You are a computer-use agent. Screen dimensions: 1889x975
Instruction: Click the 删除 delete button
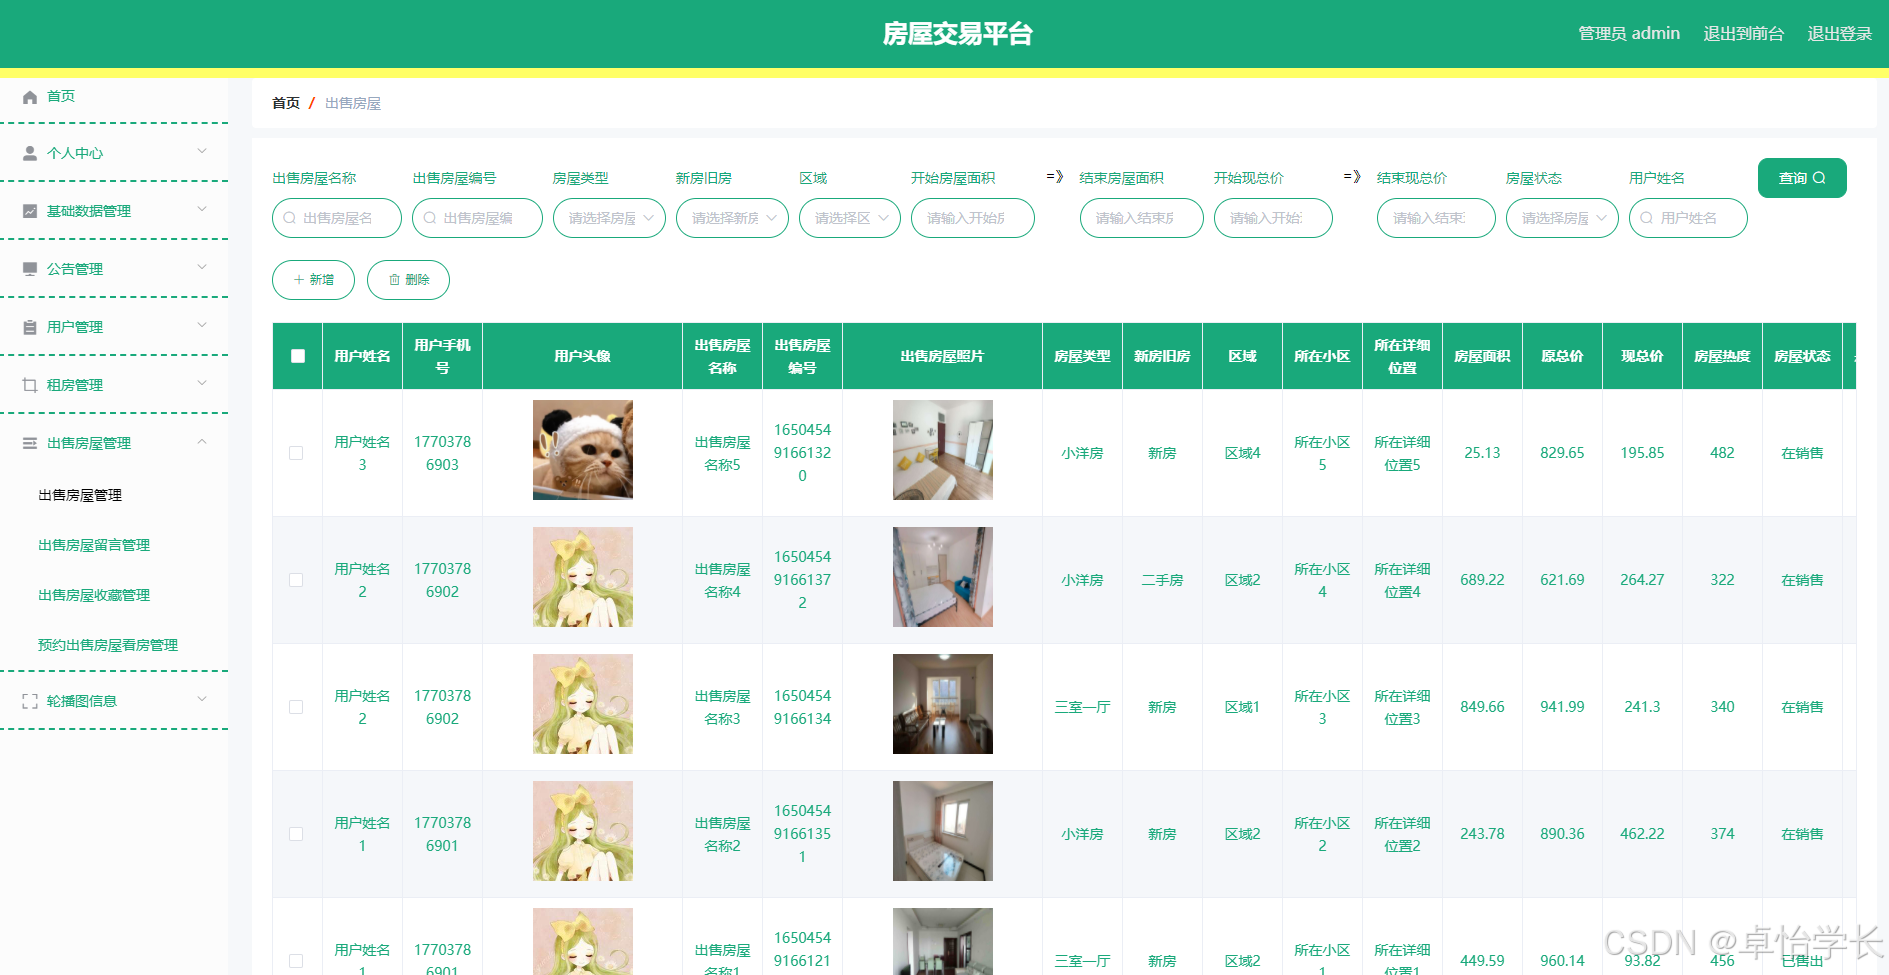click(408, 280)
